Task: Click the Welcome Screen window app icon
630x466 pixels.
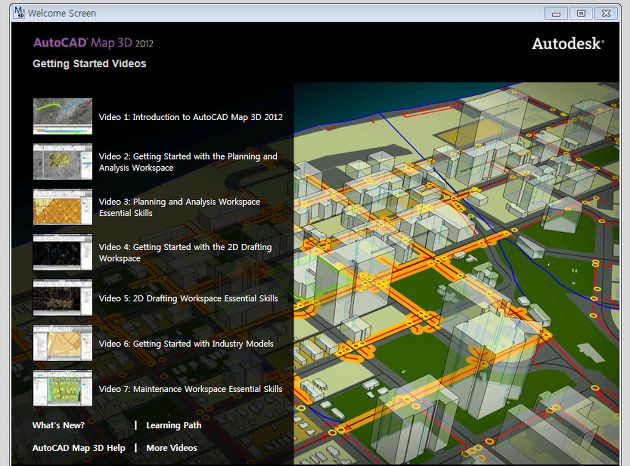Action: click(x=19, y=13)
